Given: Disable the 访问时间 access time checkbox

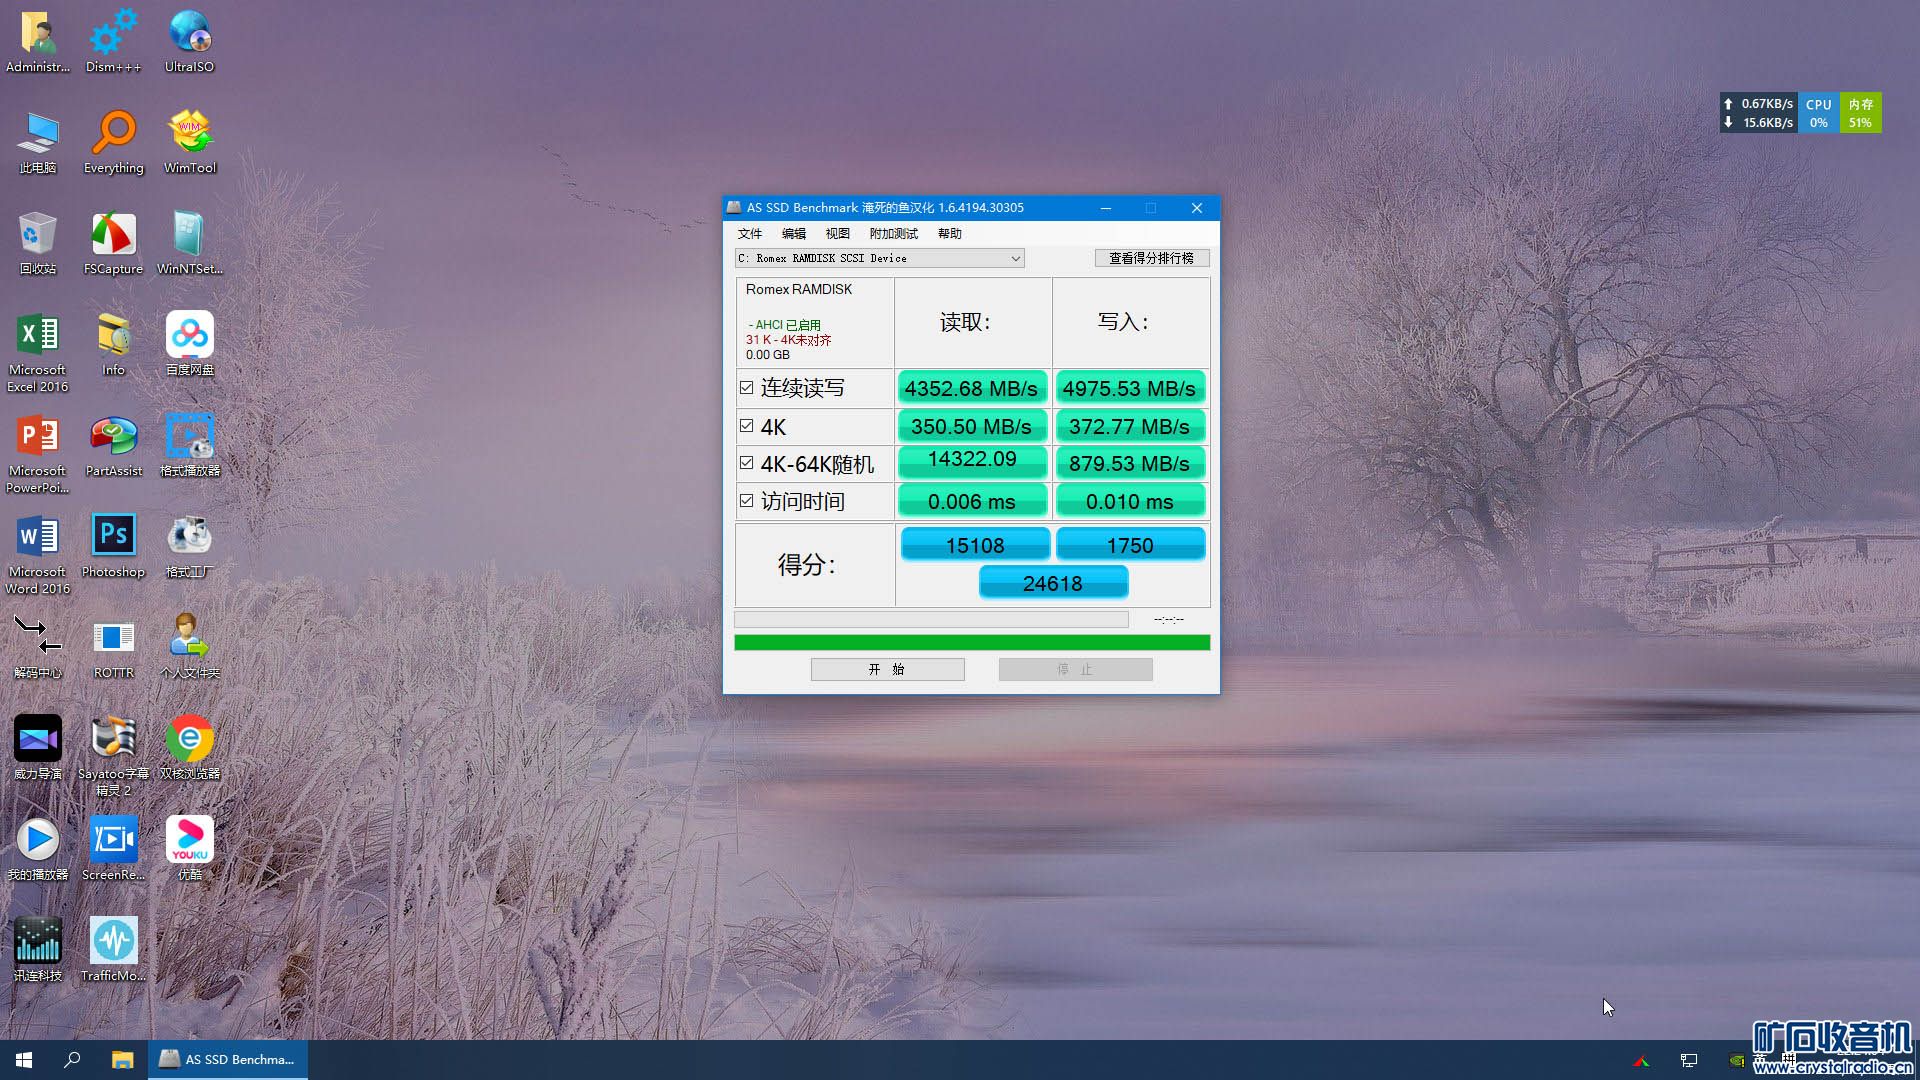Looking at the screenshot, I should [x=746, y=501].
